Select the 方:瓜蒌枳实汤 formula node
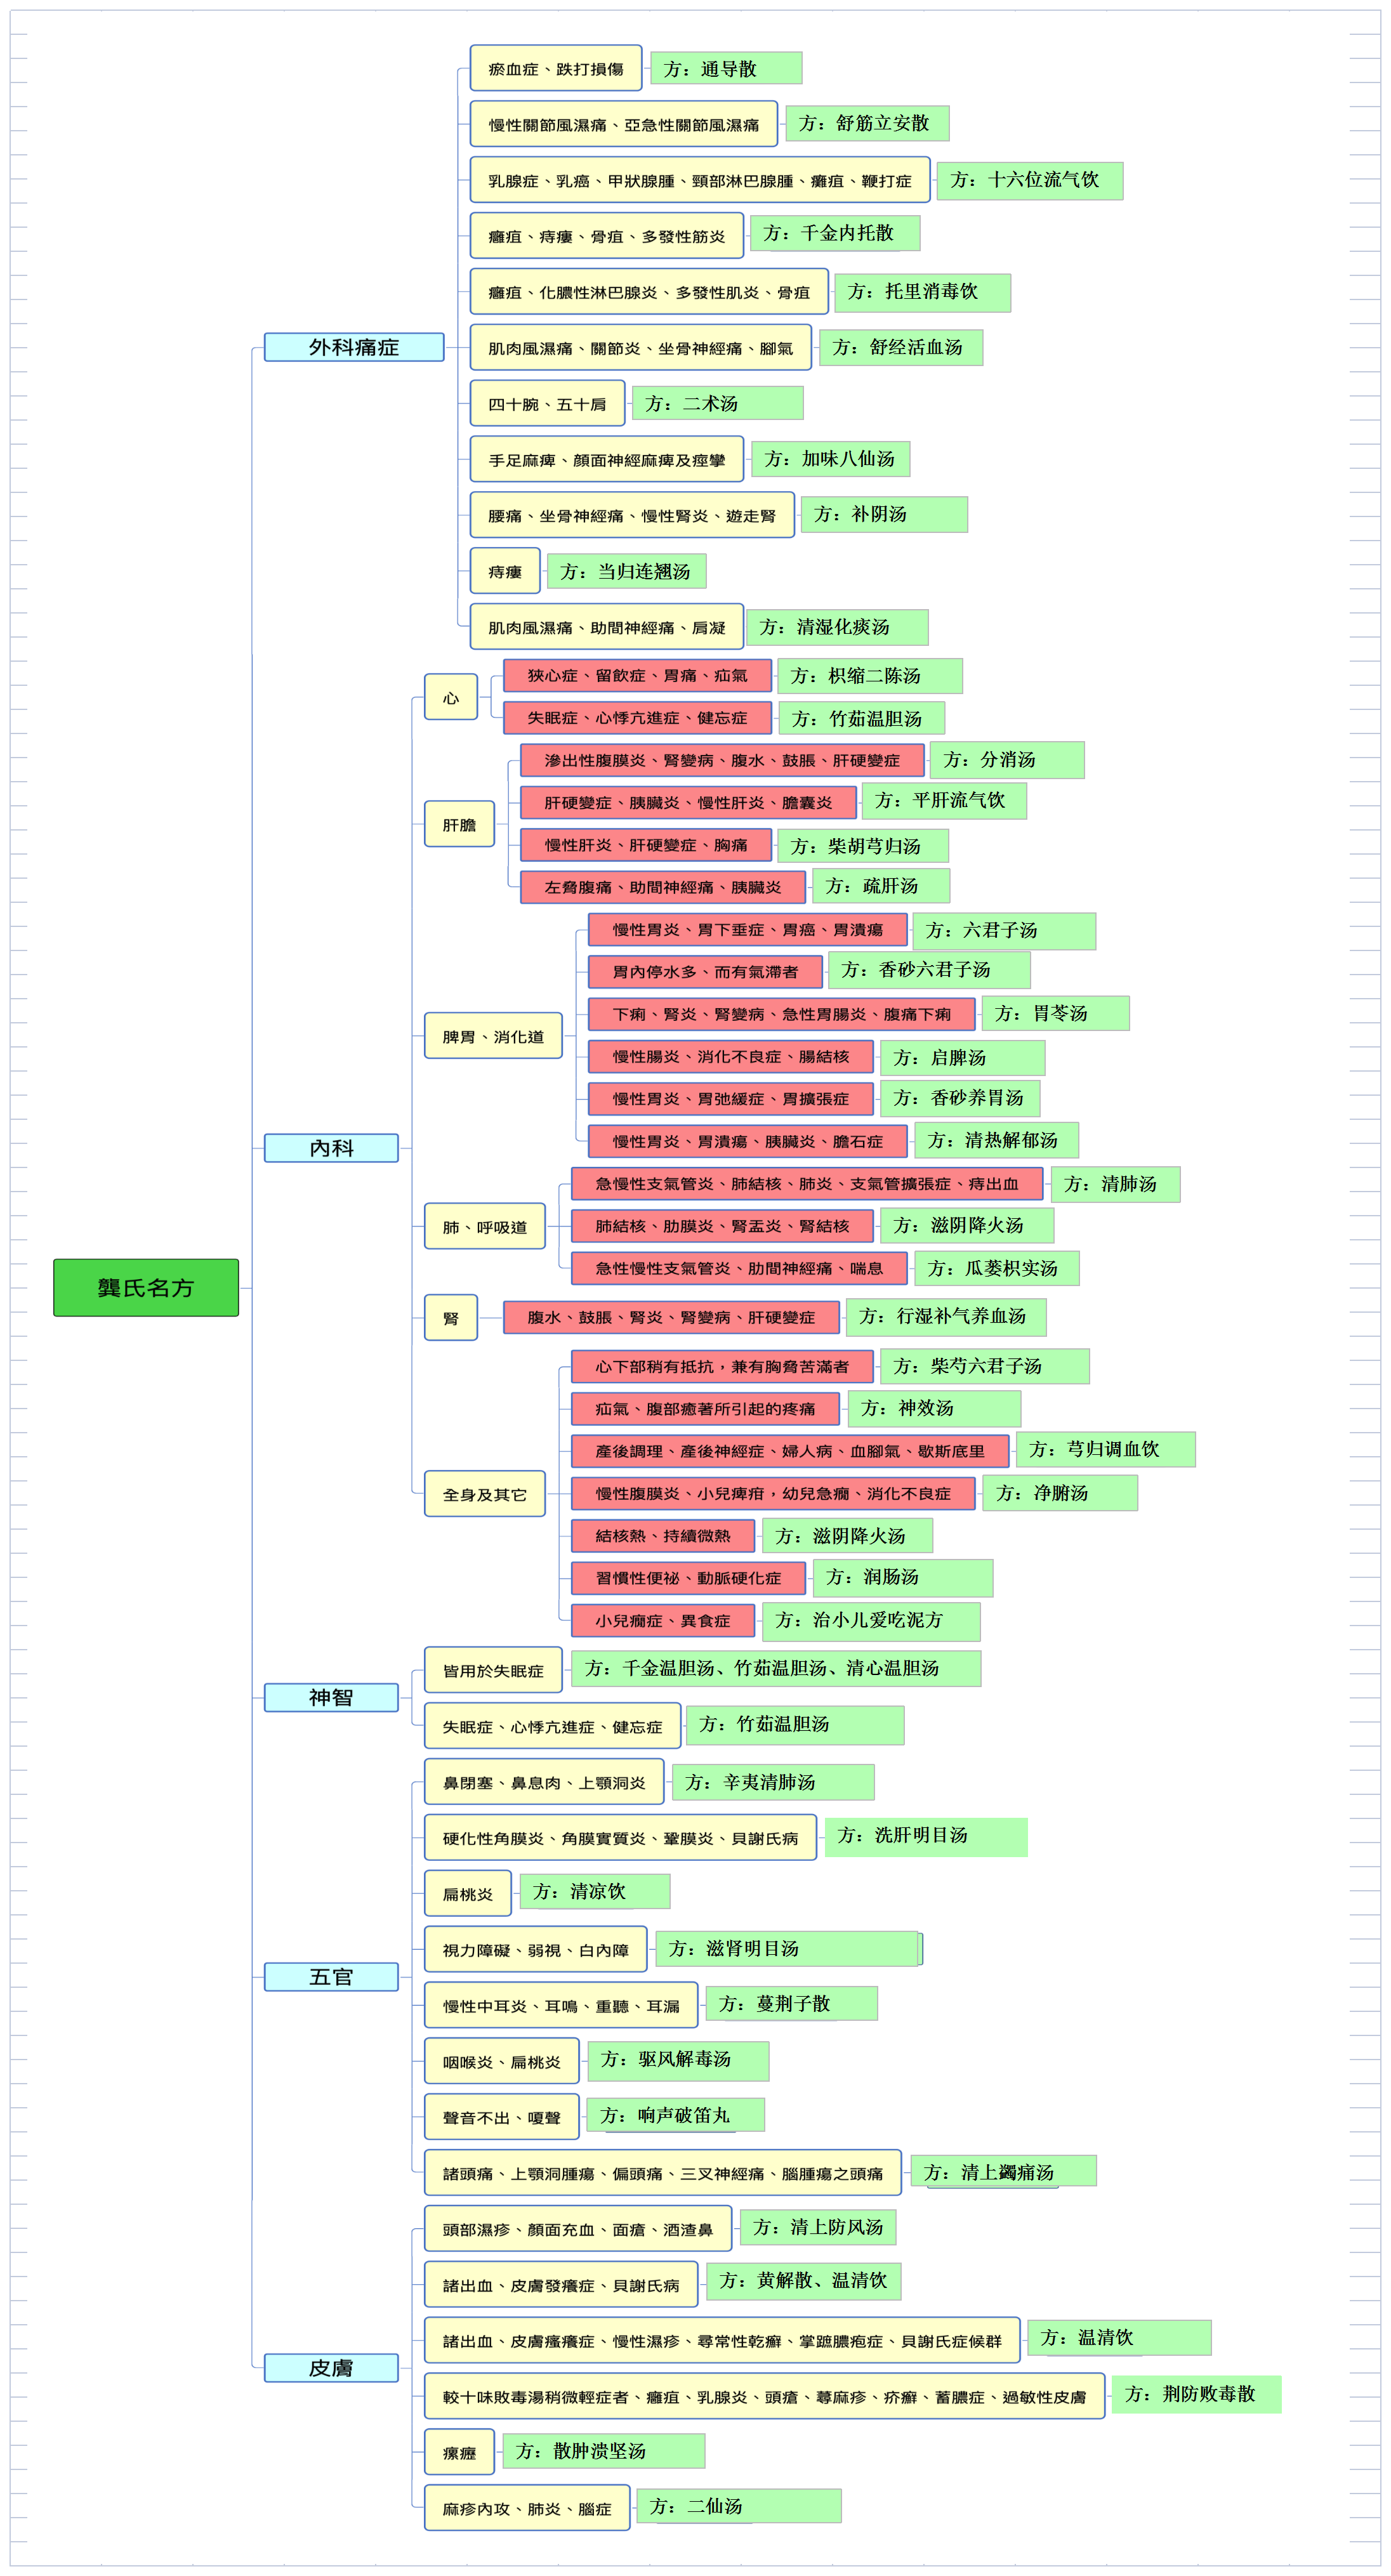Screen dimensions: 1391x2576 click(x=996, y=1268)
